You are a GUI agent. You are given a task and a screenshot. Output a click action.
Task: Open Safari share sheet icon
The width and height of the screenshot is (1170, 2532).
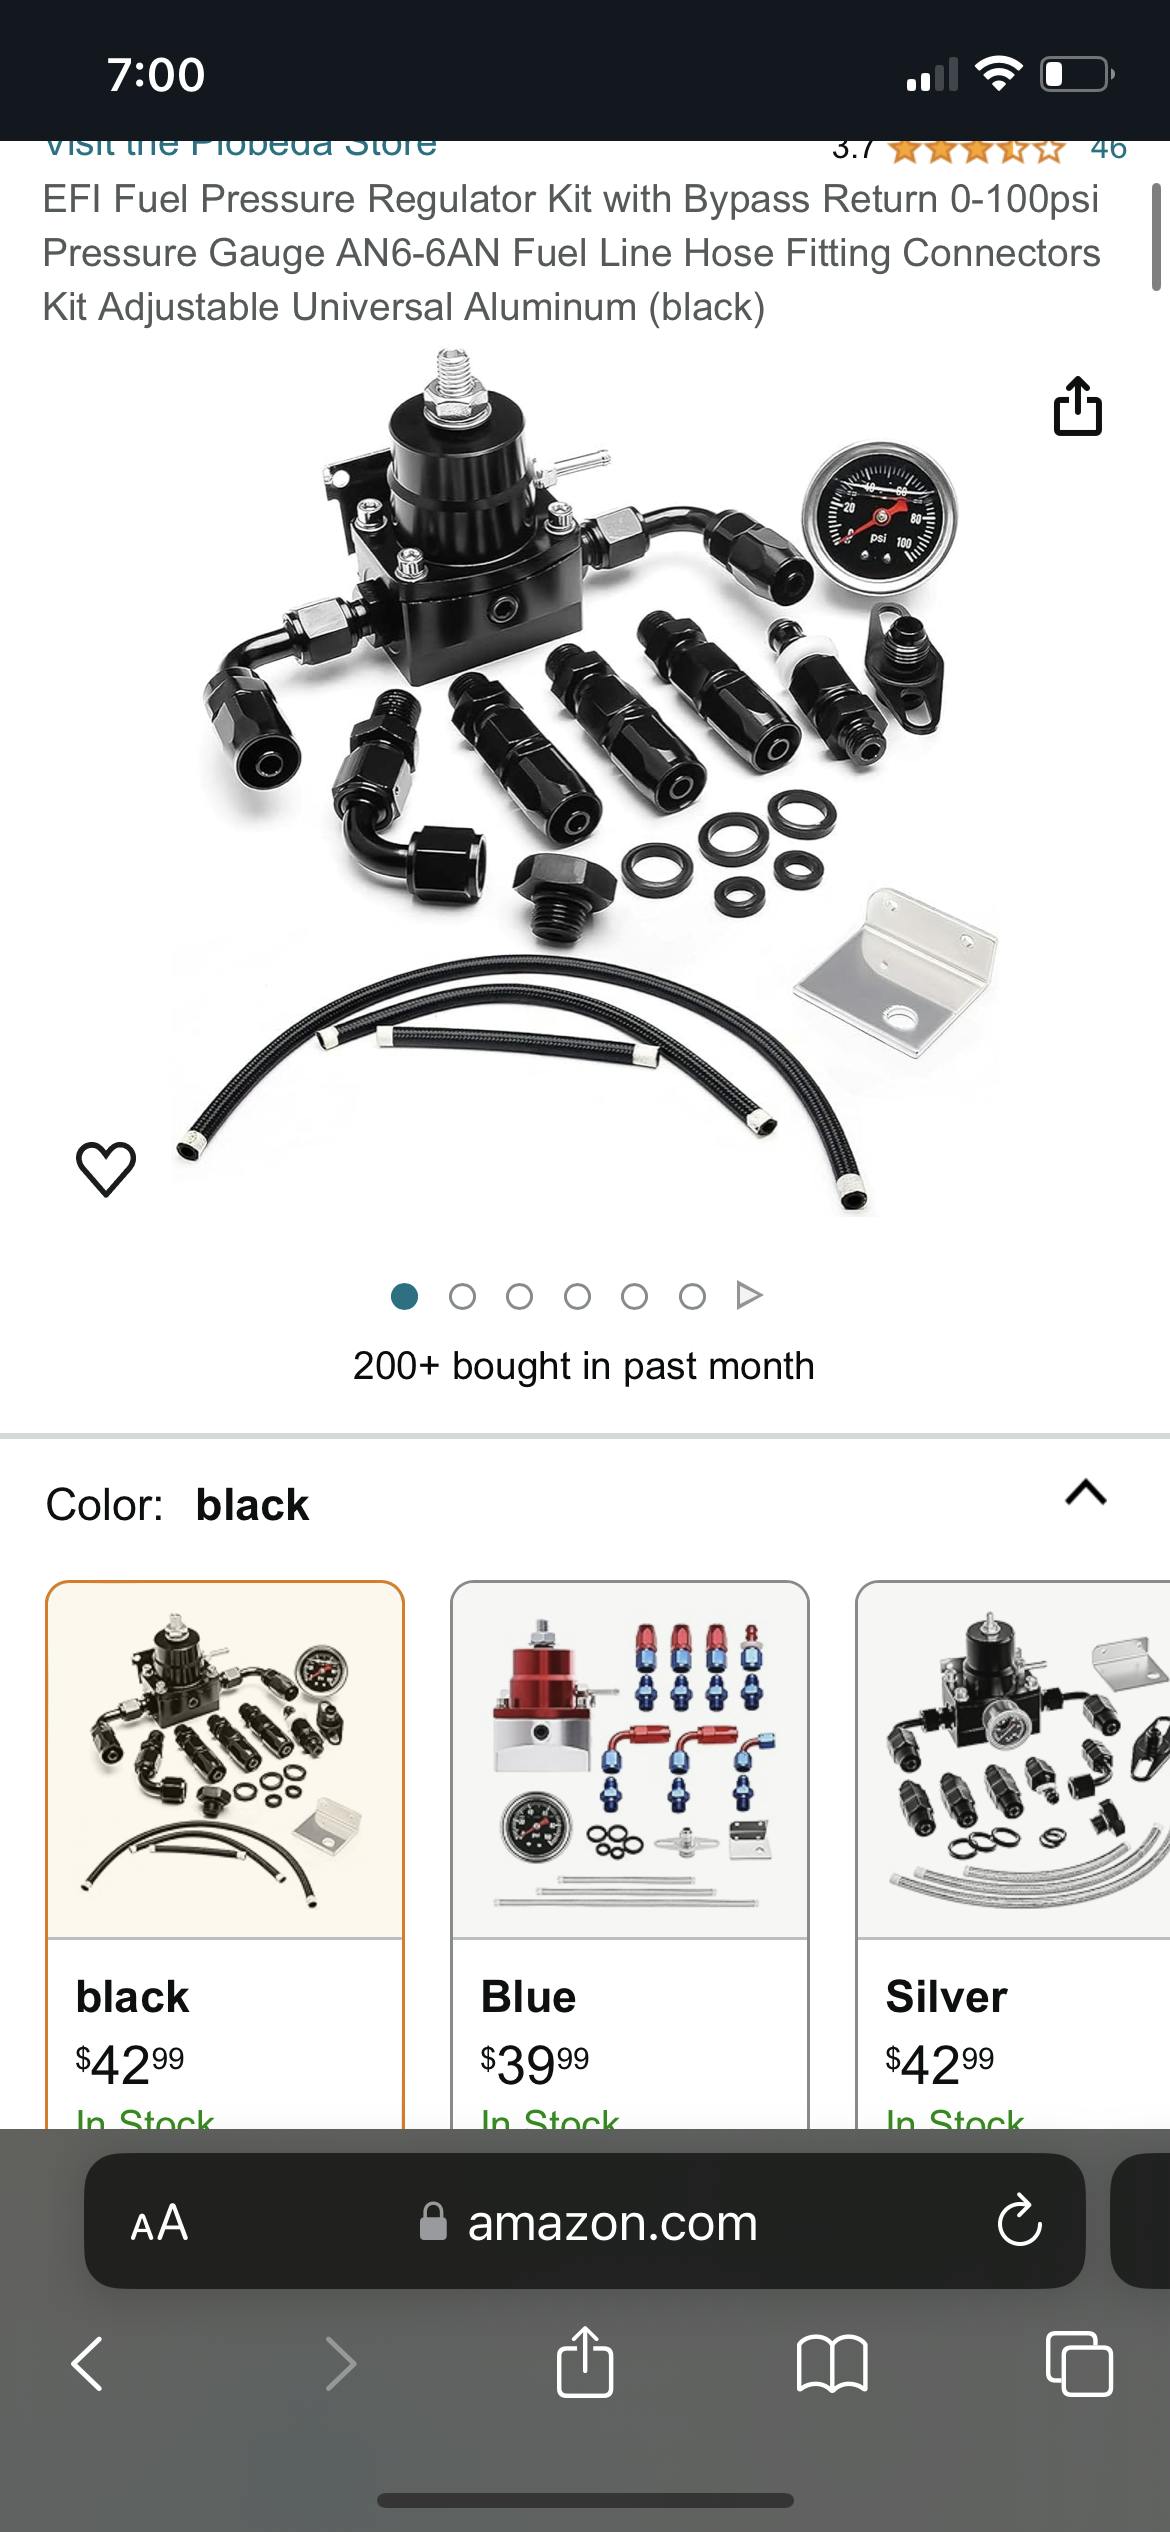tap(585, 2362)
